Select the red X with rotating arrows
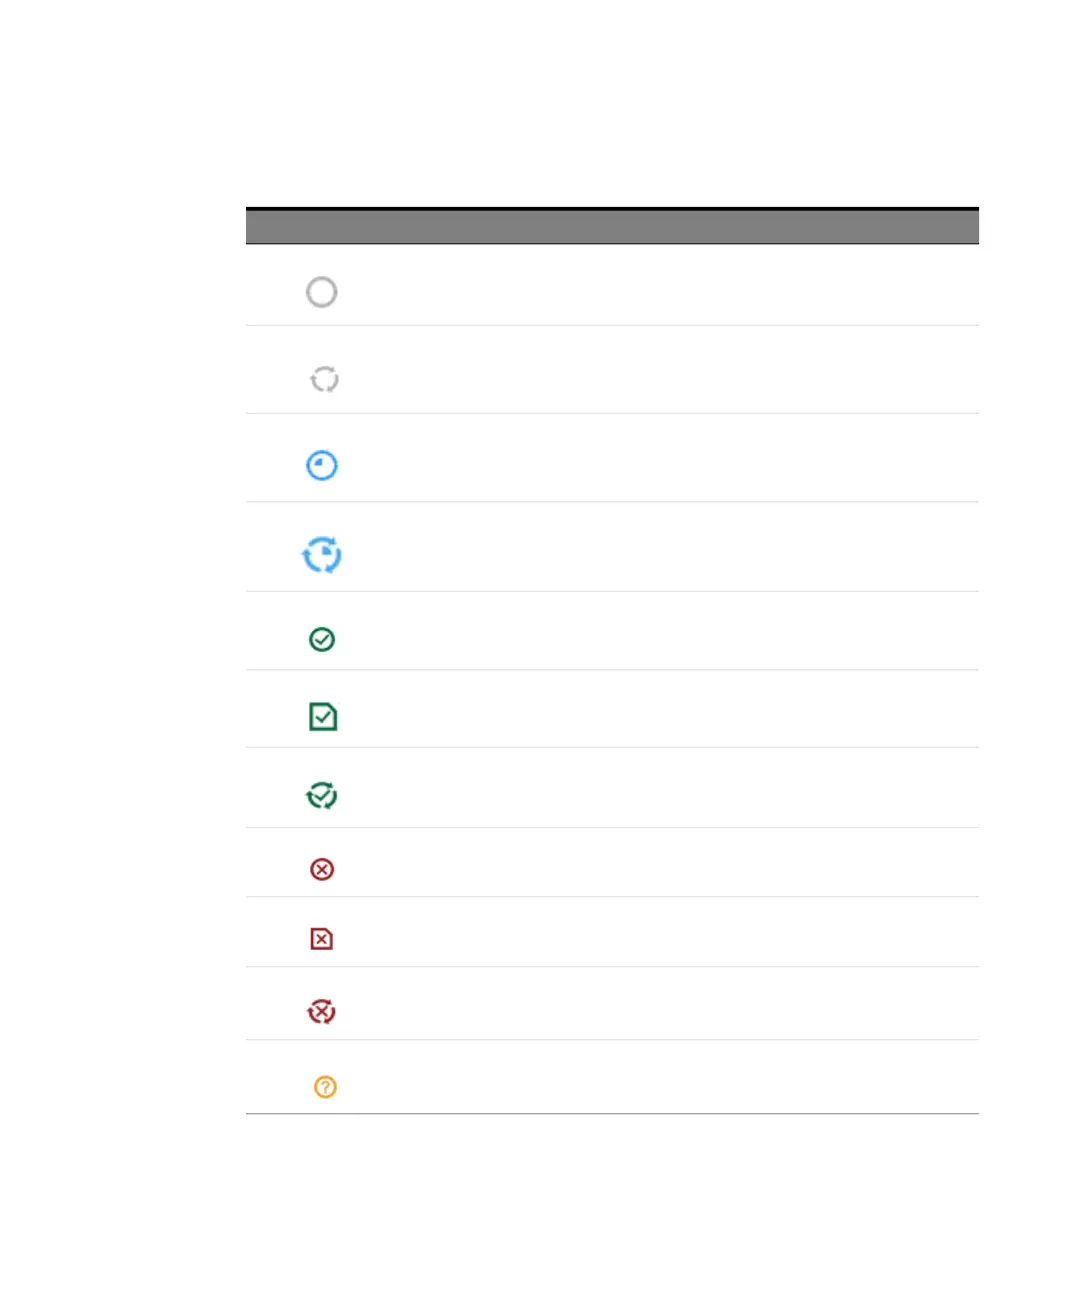The width and height of the screenshot is (1080, 1296). pyautogui.click(x=321, y=1011)
